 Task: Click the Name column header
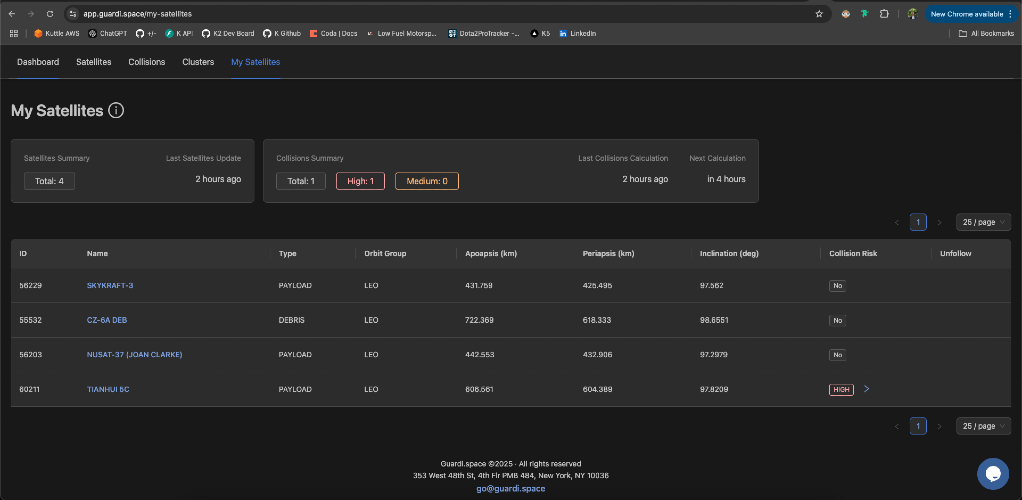[97, 254]
